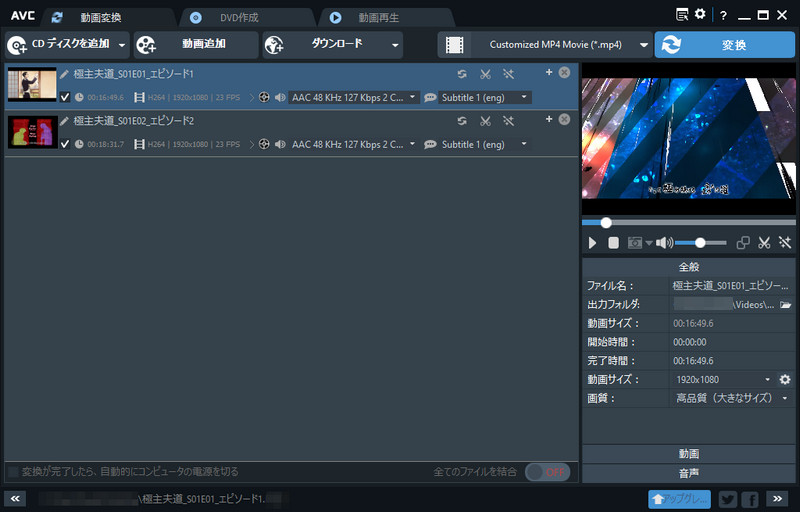This screenshot has width=800, height=512.
Task: Open audio track dropdown for エピソード1
Action: (x=354, y=97)
